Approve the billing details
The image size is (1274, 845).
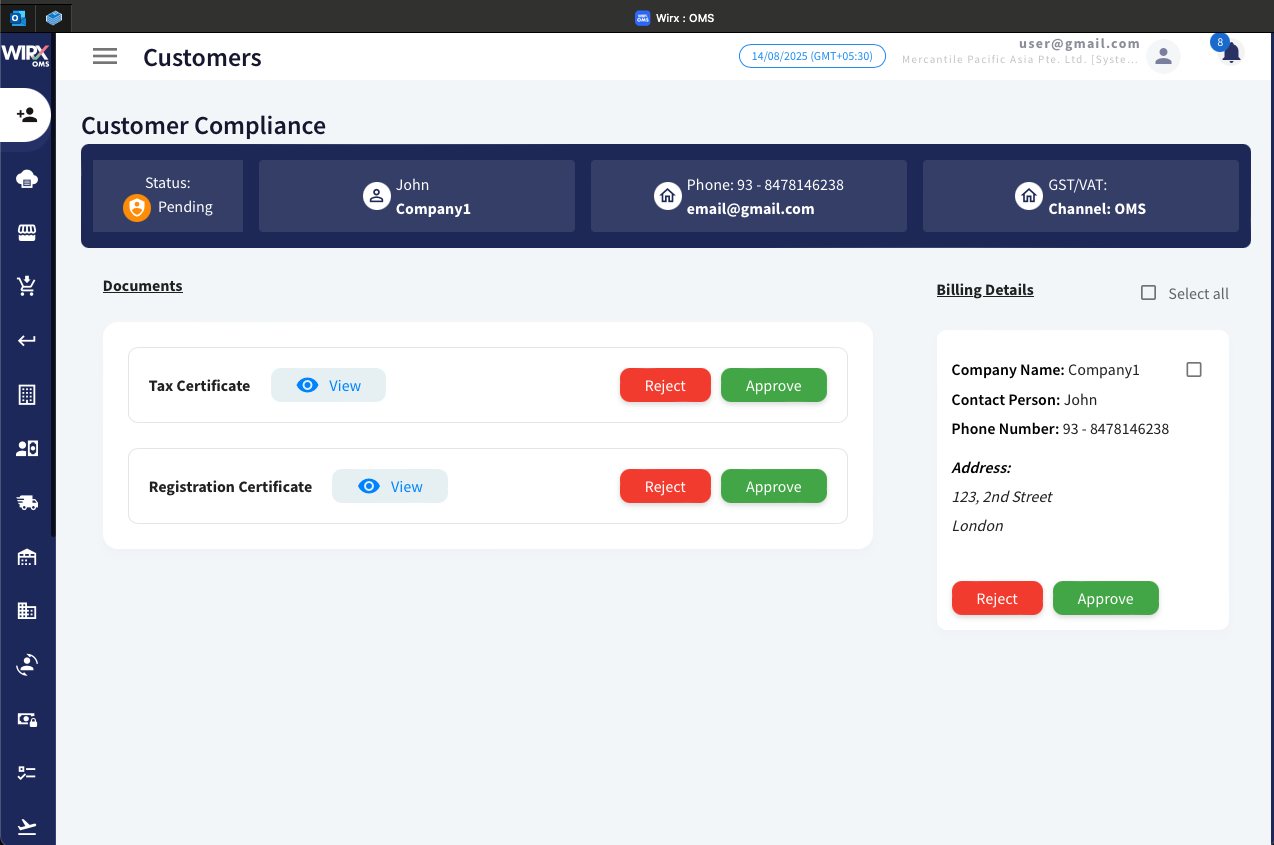coord(1105,599)
